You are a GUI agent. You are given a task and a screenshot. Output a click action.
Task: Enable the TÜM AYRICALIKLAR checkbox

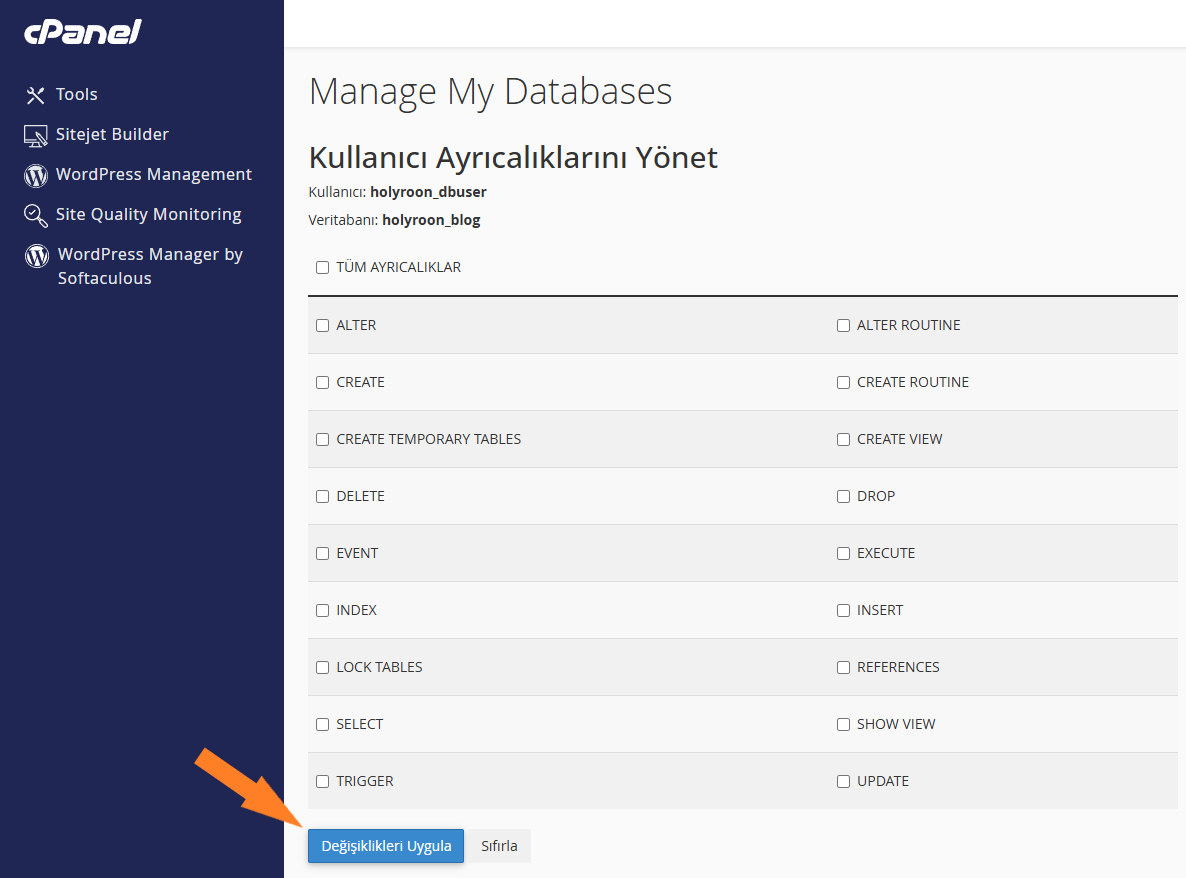(321, 267)
